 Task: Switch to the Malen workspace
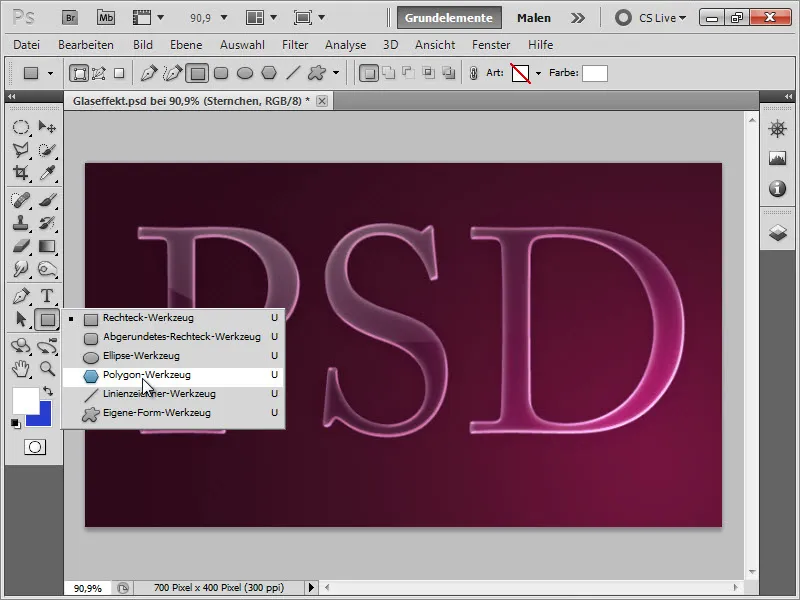tap(534, 18)
